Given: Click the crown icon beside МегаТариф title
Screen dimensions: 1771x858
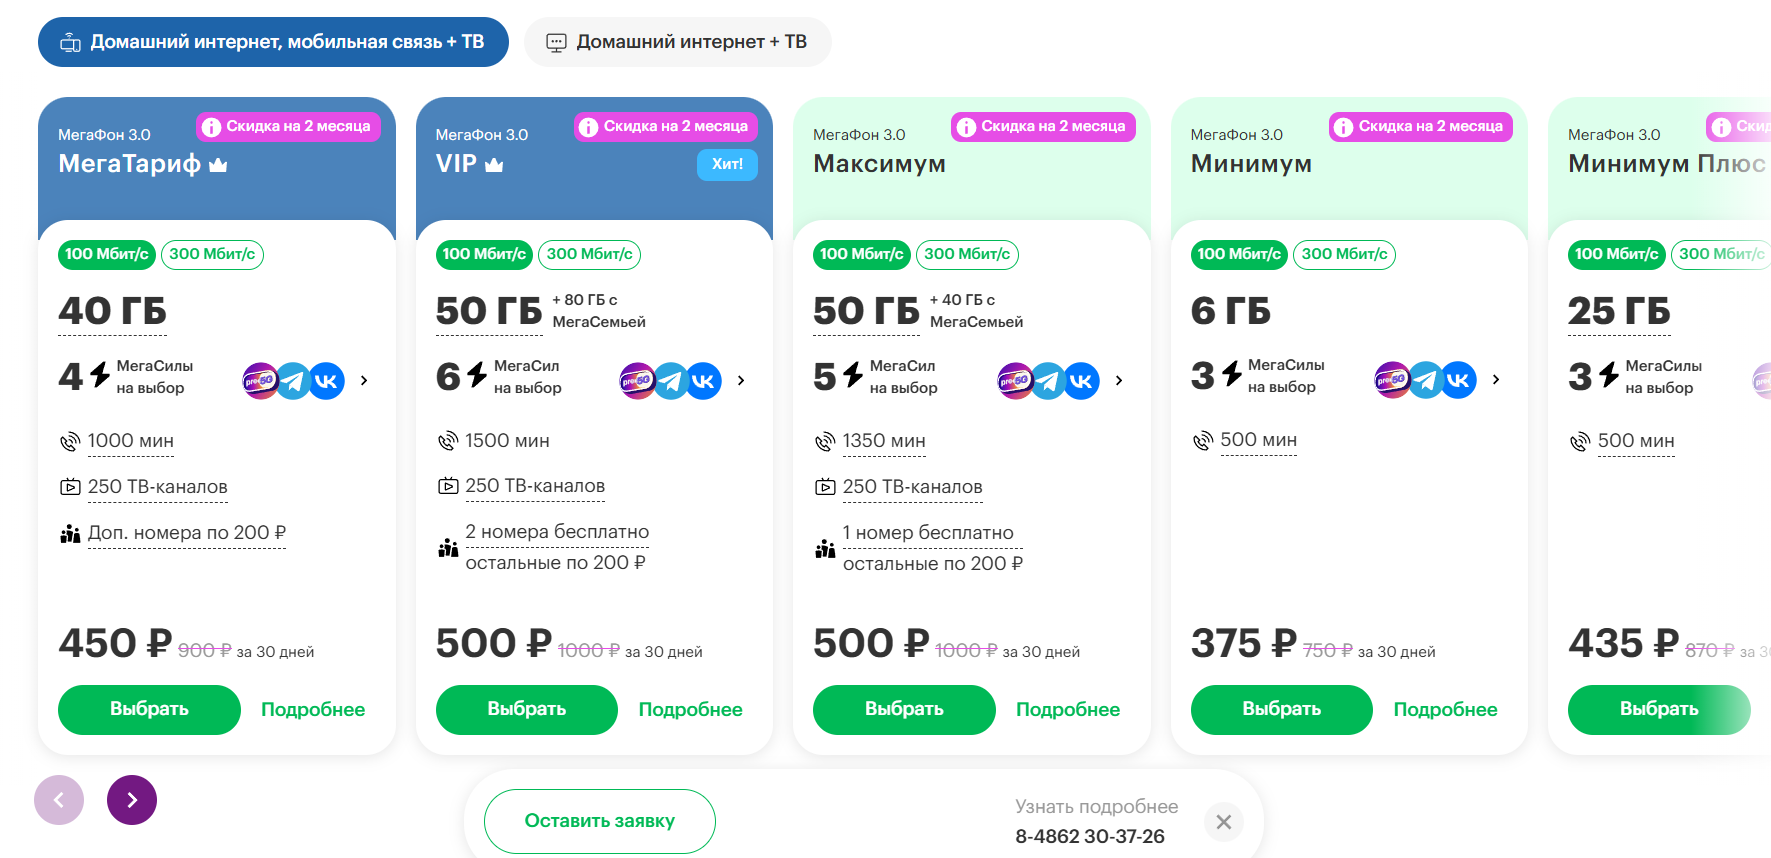Looking at the screenshot, I should pyautogui.click(x=218, y=165).
